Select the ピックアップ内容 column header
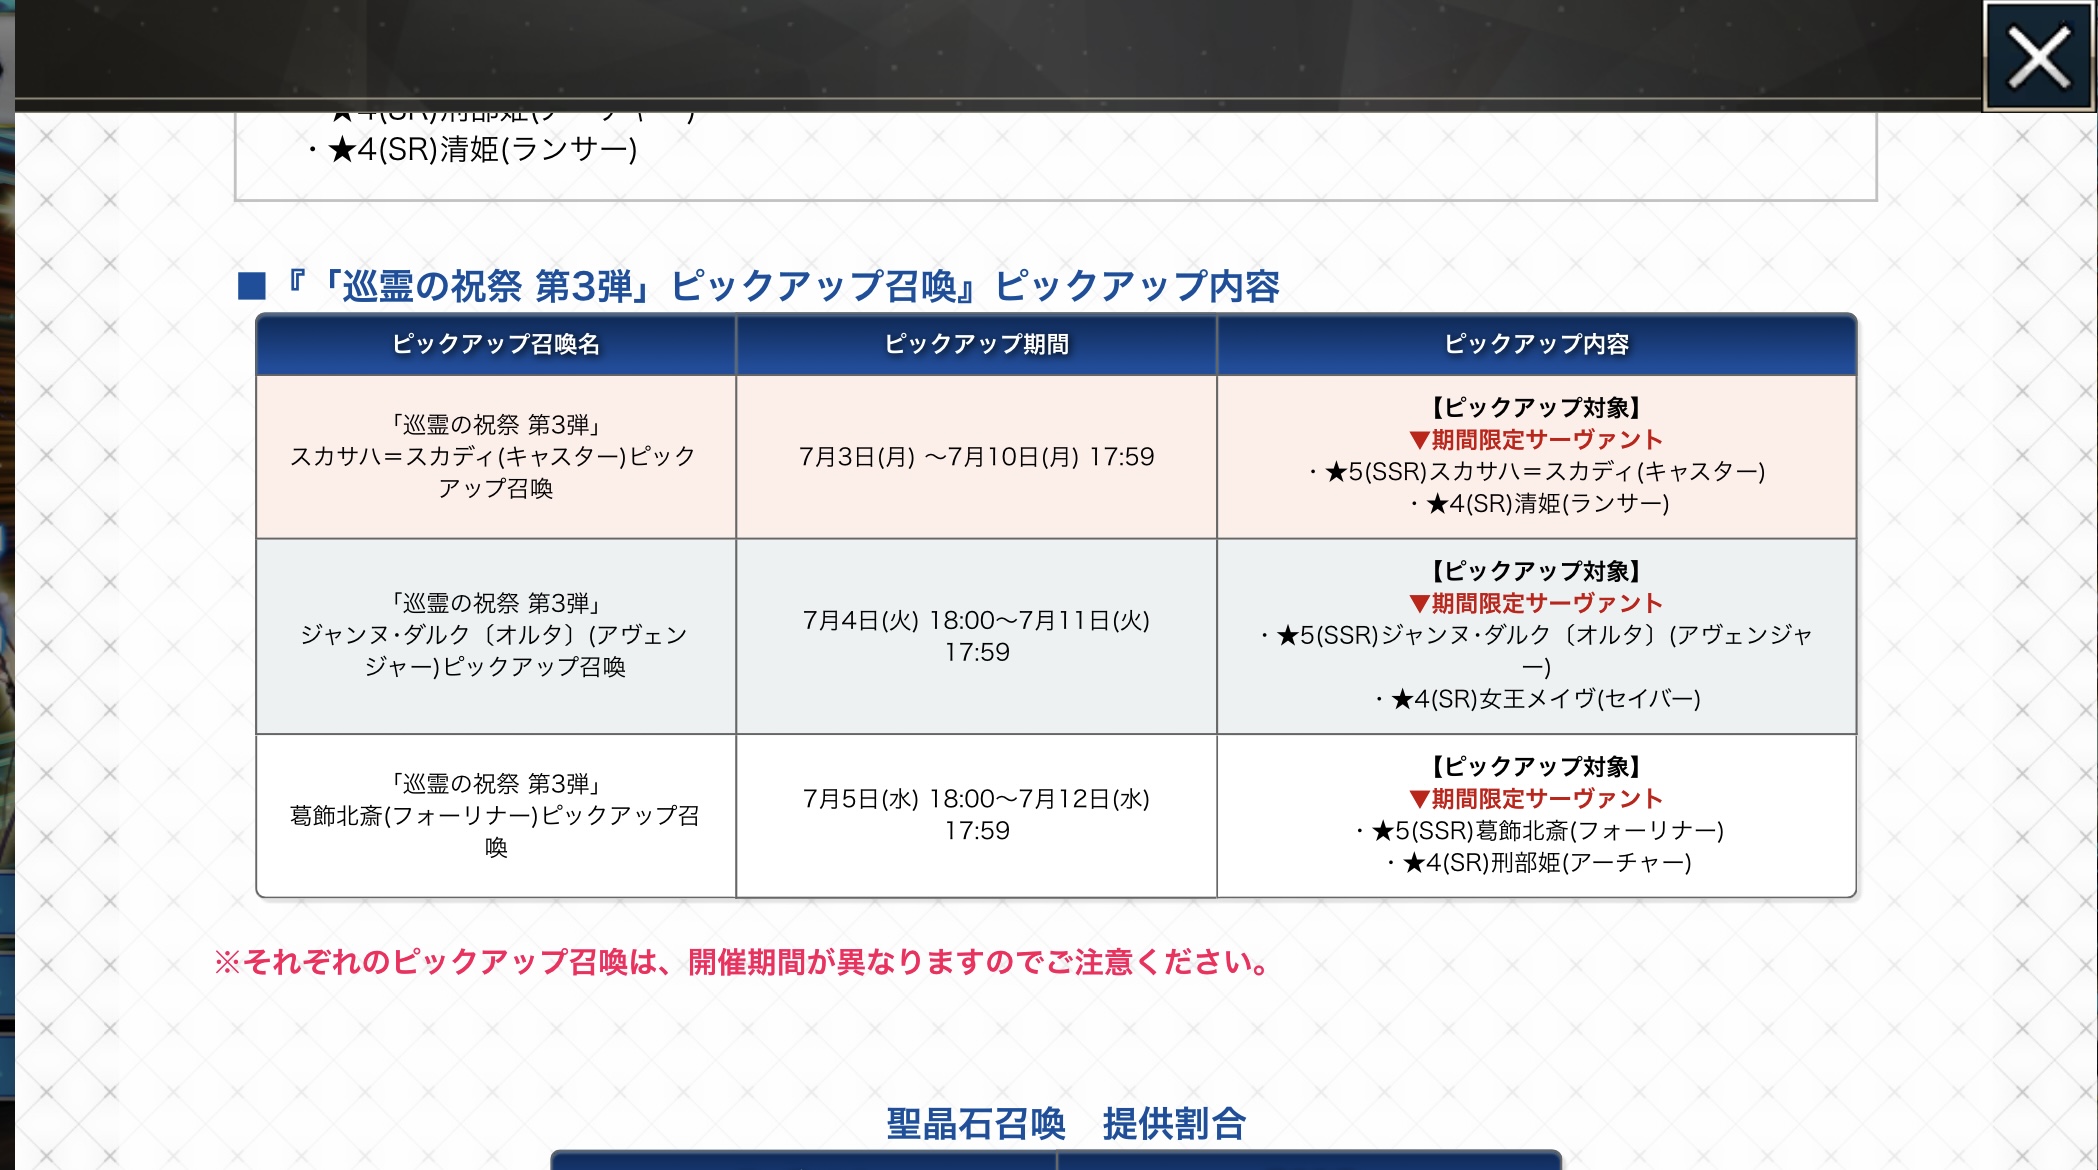2098x1170 pixels. (x=1536, y=344)
